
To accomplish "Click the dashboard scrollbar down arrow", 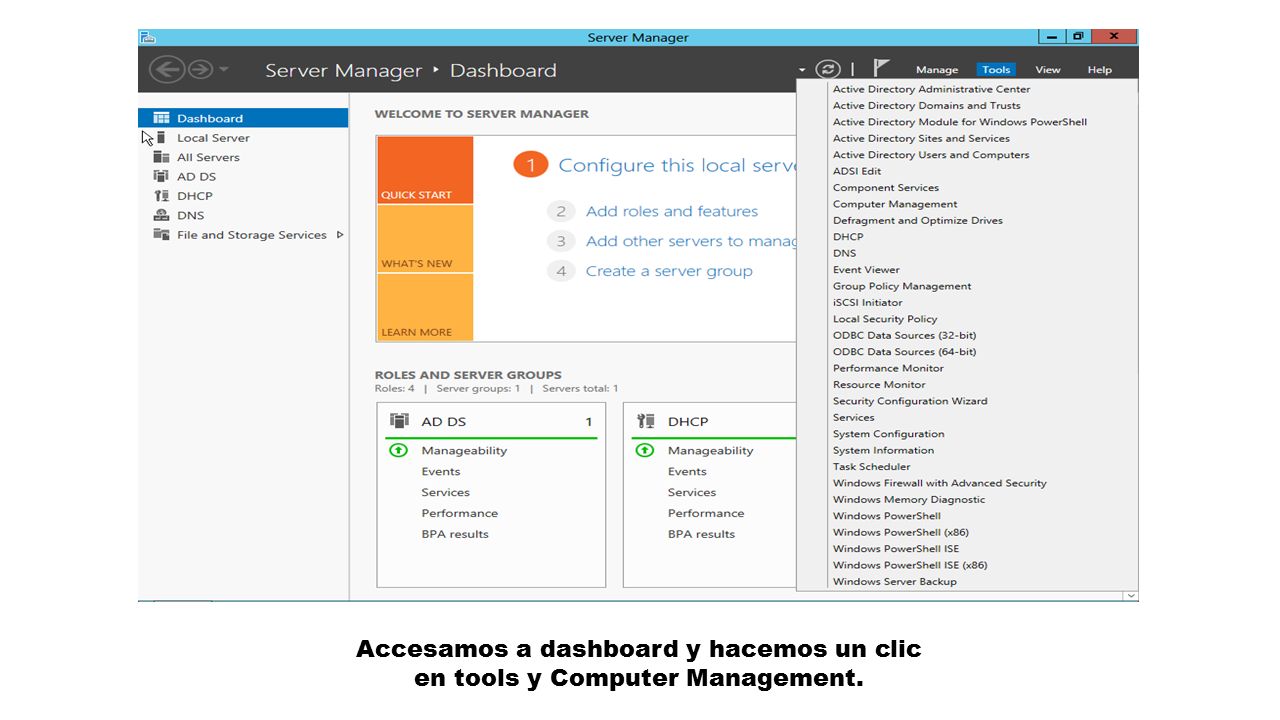I will click(x=1131, y=595).
